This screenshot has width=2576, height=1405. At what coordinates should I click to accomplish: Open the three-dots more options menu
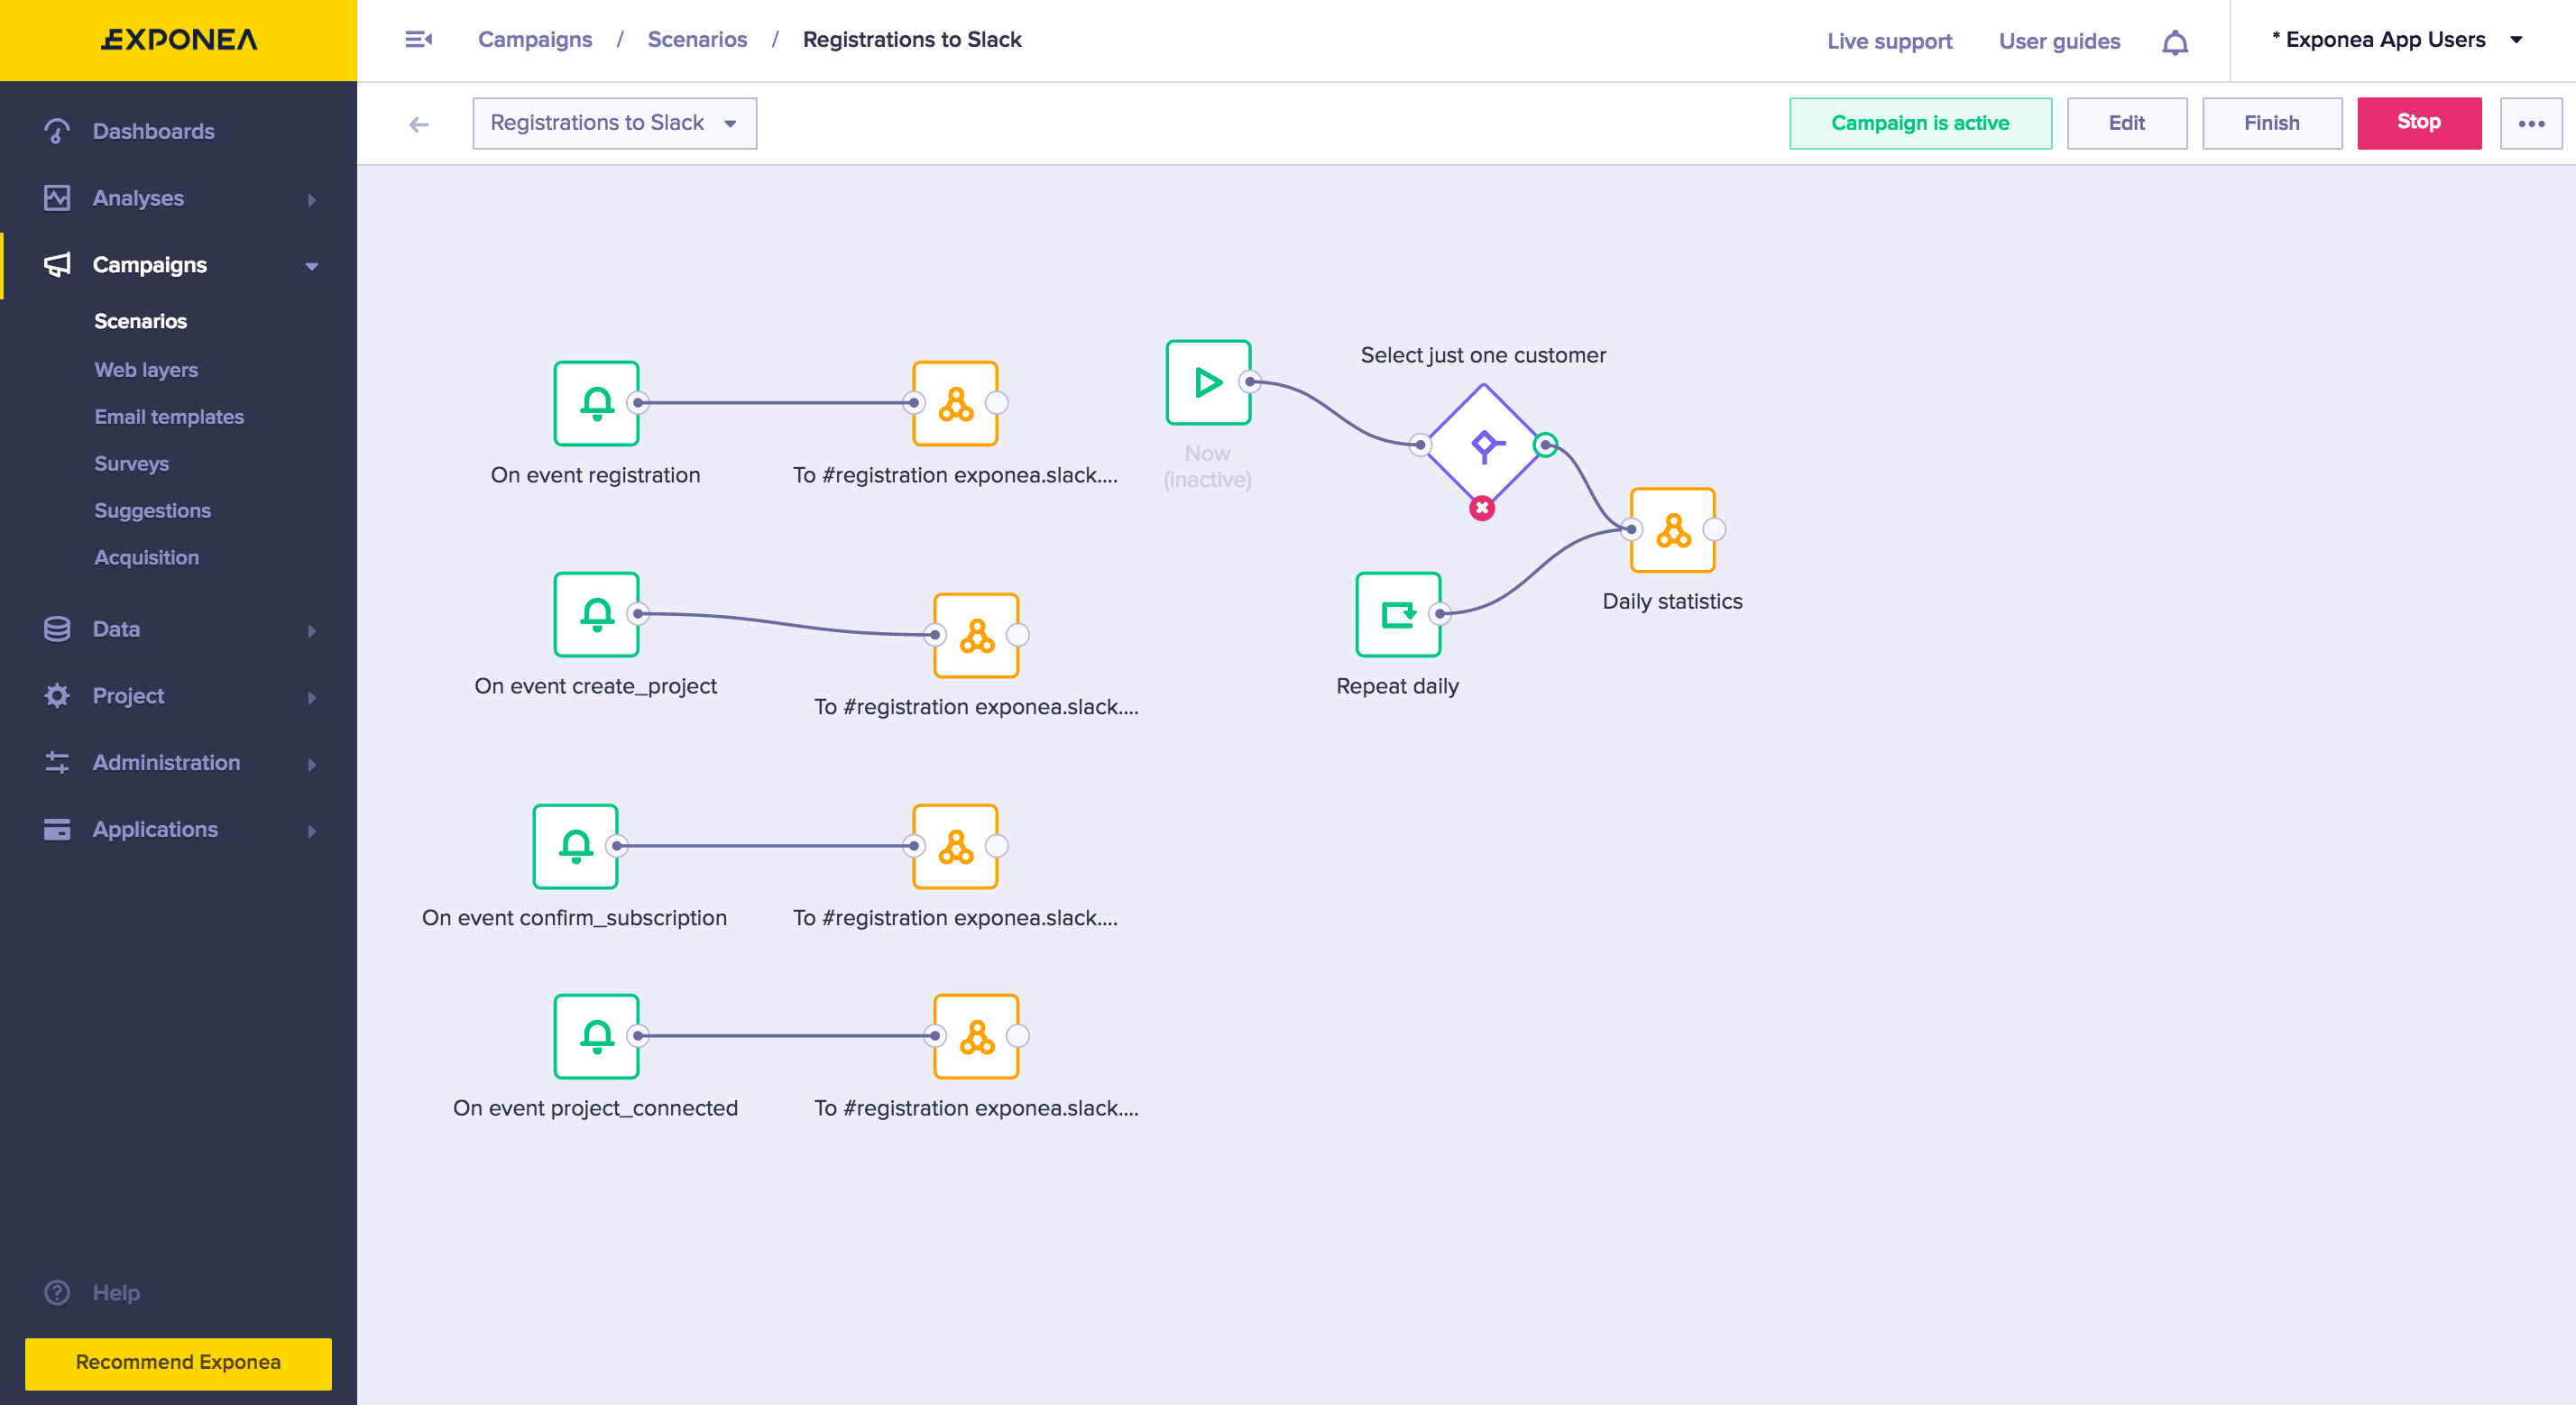(2530, 123)
